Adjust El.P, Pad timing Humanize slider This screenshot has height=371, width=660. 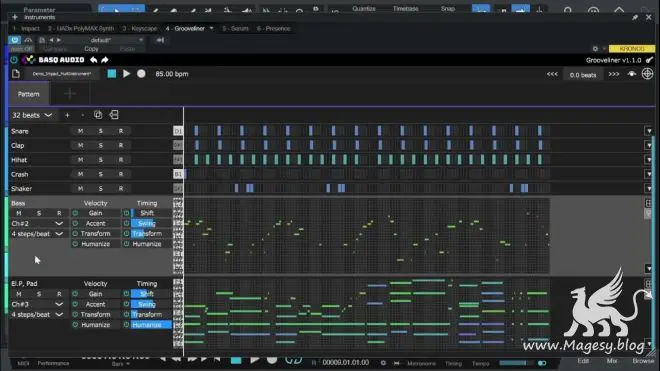[151, 325]
